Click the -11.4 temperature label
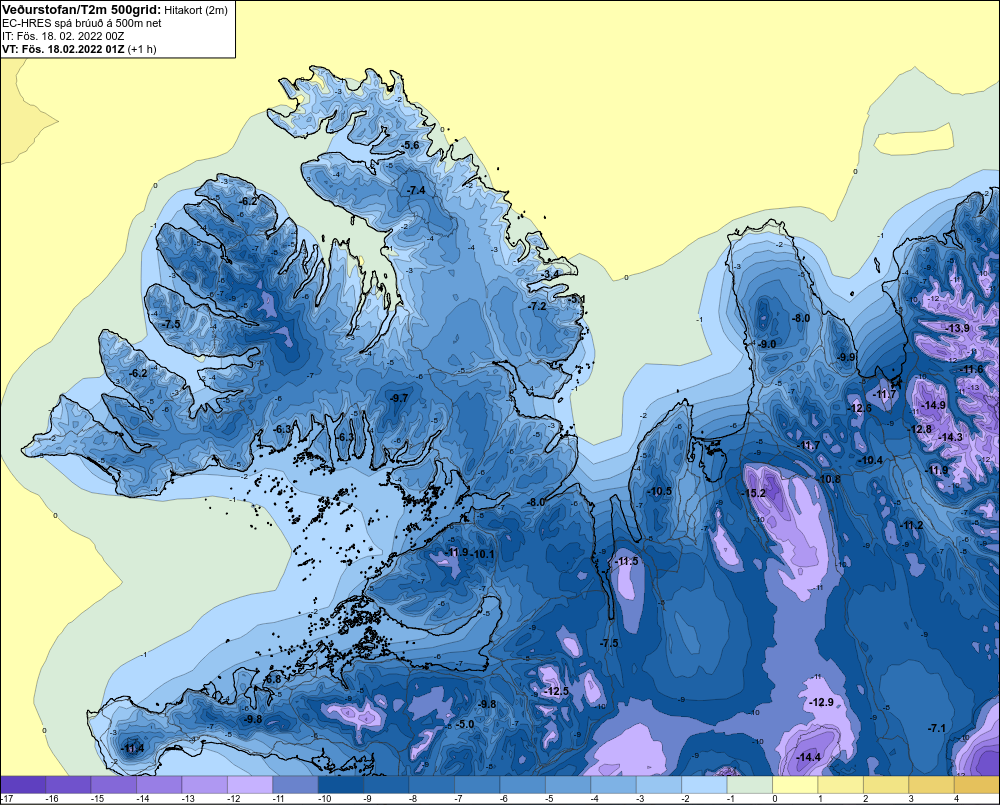 point(133,748)
